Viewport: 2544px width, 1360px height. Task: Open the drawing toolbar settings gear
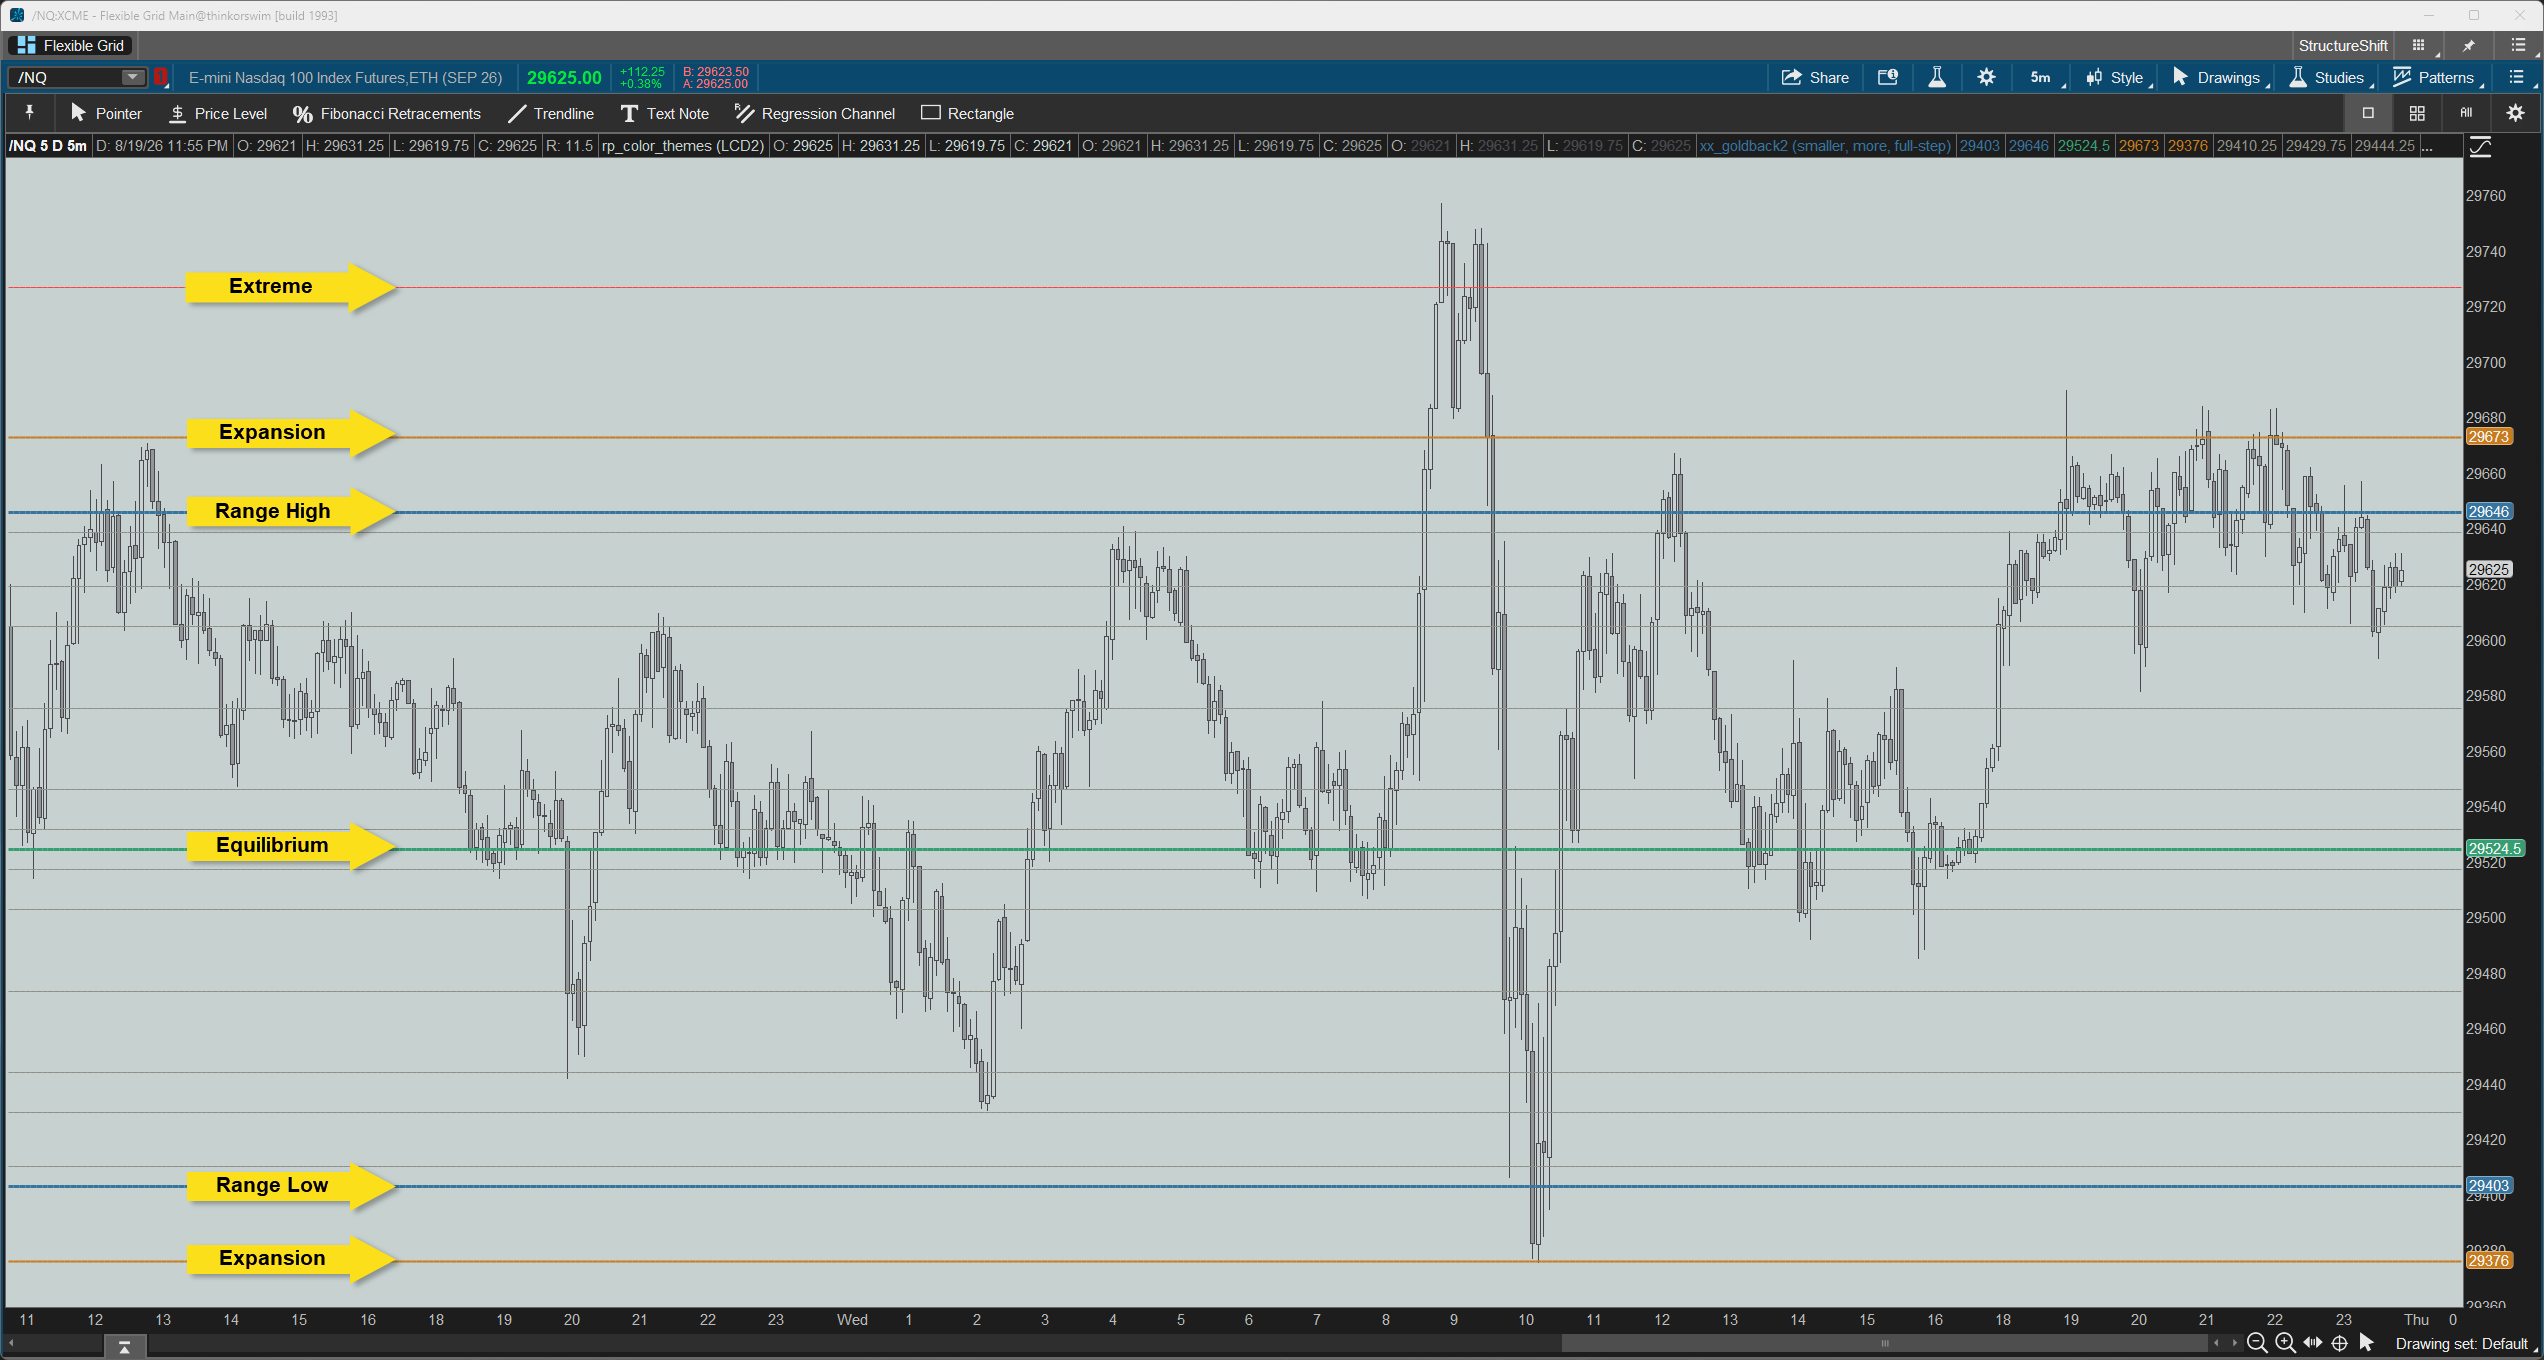2515,113
